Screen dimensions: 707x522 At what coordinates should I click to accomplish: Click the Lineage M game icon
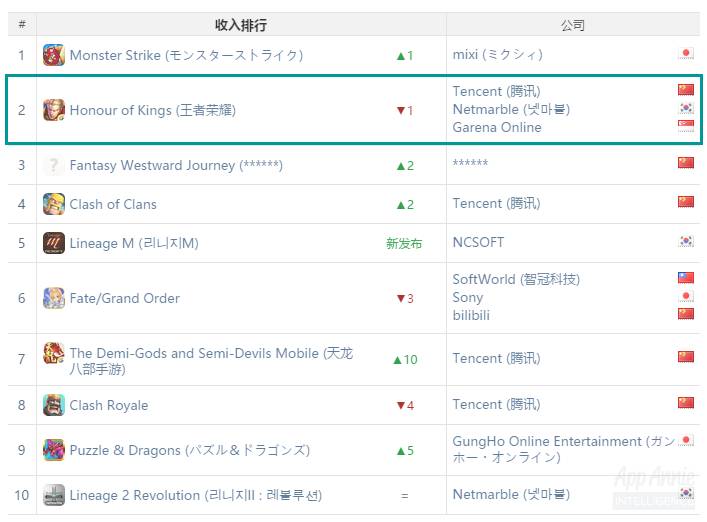54,243
